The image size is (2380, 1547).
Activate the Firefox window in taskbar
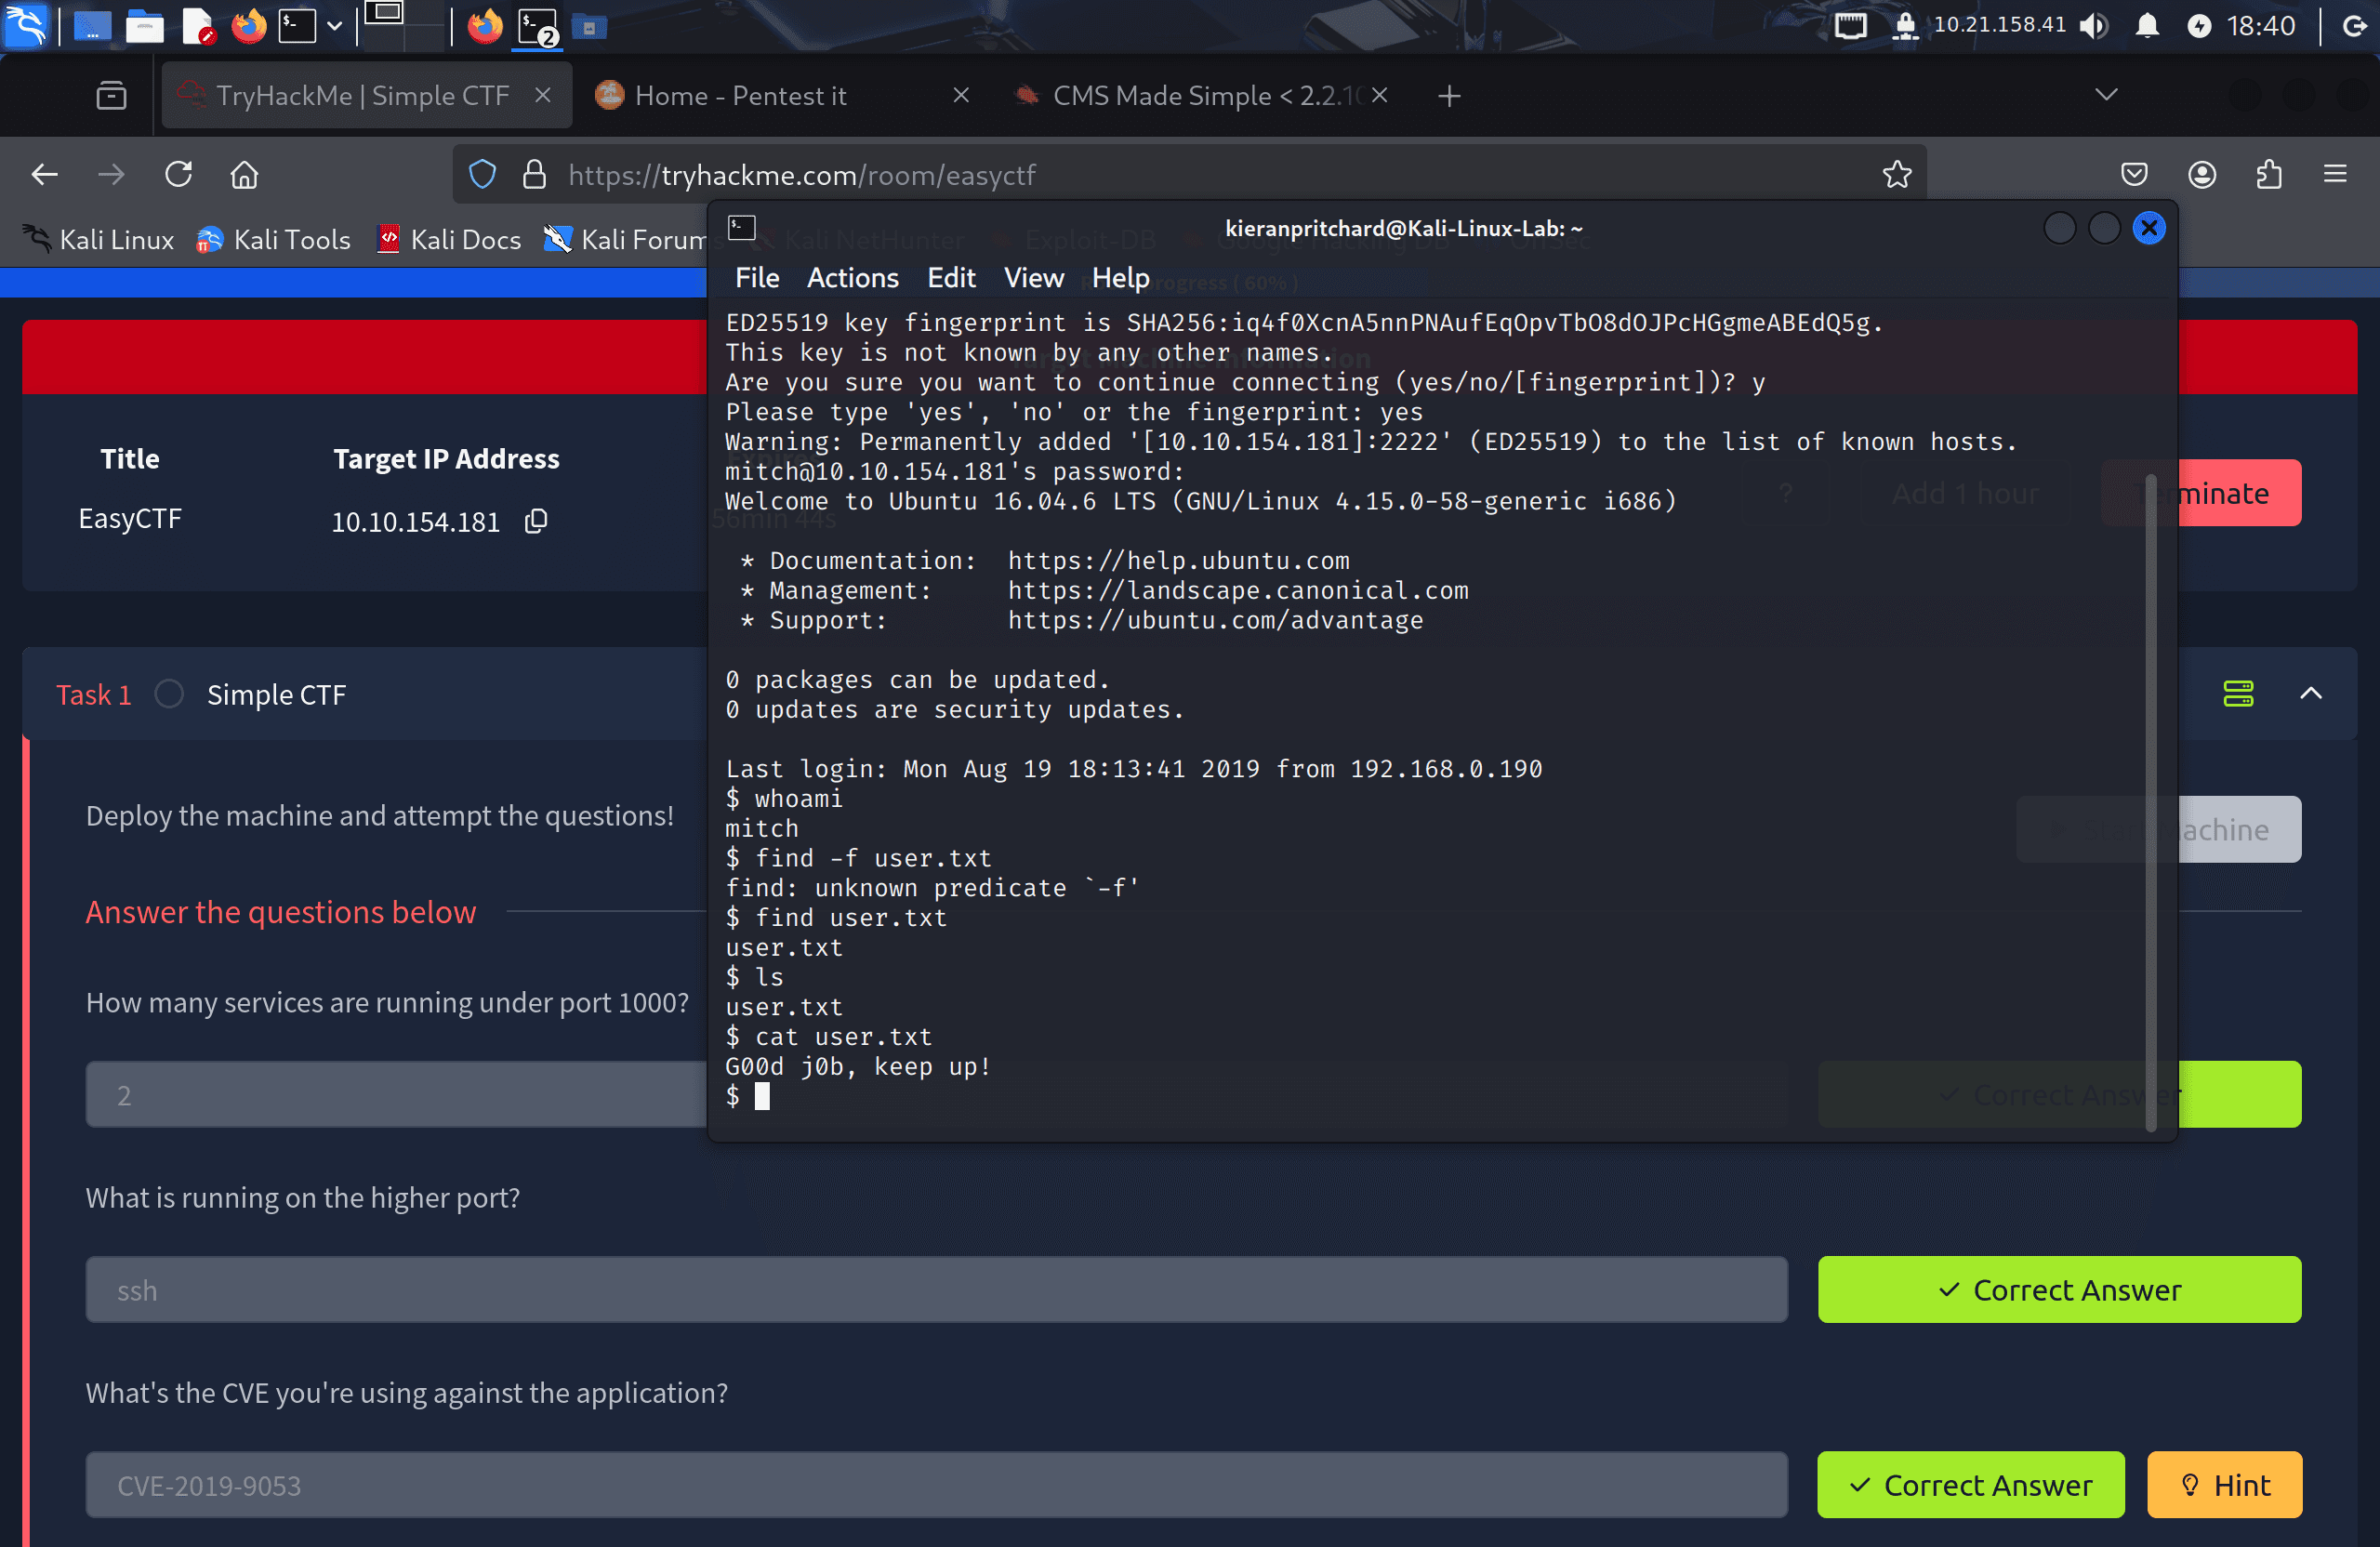pyautogui.click(x=486, y=26)
